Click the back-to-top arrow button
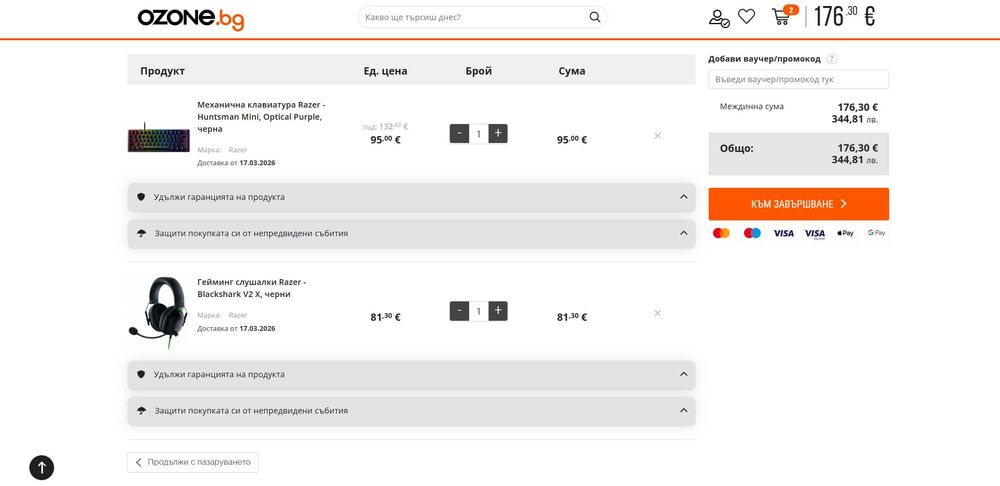The width and height of the screenshot is (1000, 486). (x=41, y=468)
